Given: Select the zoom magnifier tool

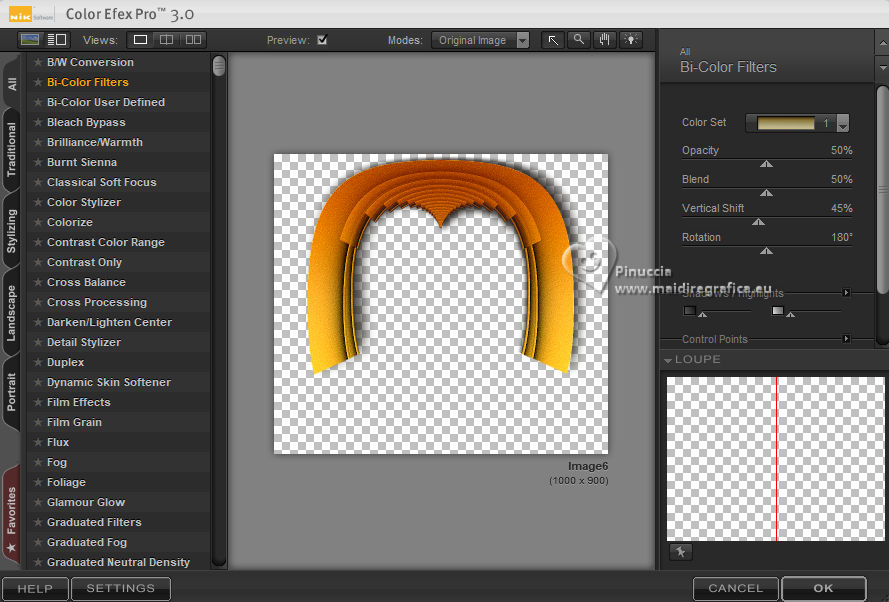Looking at the screenshot, I should [578, 40].
